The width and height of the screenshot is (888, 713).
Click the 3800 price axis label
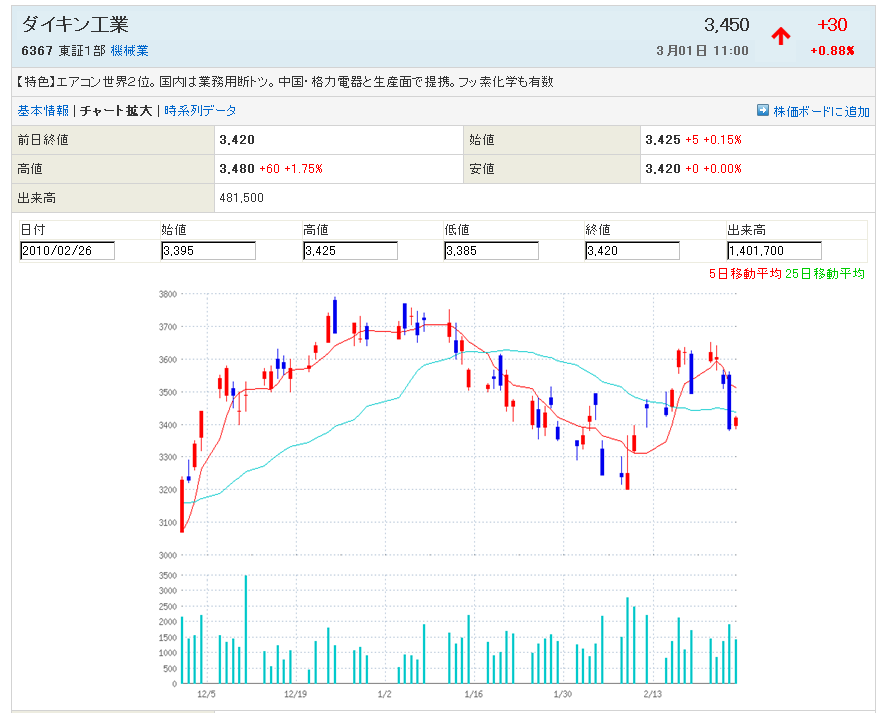pyautogui.click(x=168, y=294)
